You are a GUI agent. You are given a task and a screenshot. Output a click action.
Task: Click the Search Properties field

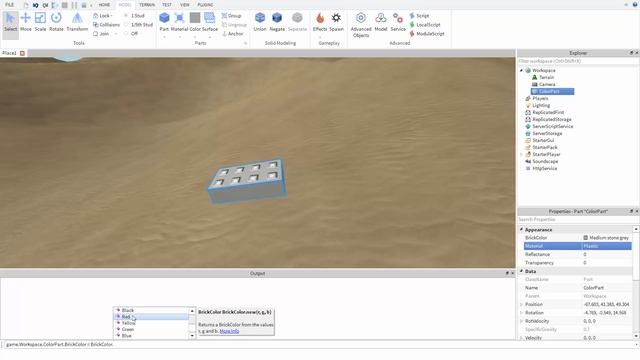click(x=578, y=220)
